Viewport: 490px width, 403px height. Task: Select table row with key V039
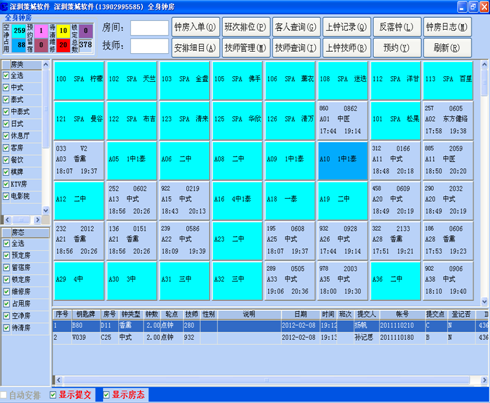[270, 338]
